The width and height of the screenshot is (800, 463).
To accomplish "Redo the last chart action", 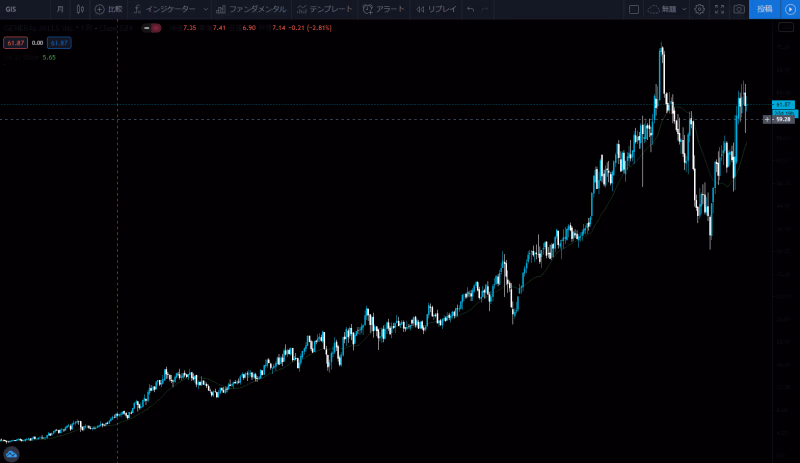I will click(486, 9).
